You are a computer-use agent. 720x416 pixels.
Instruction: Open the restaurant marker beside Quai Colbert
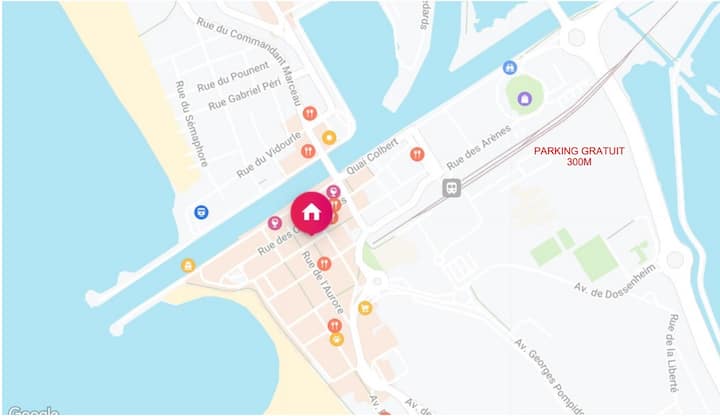point(417,154)
